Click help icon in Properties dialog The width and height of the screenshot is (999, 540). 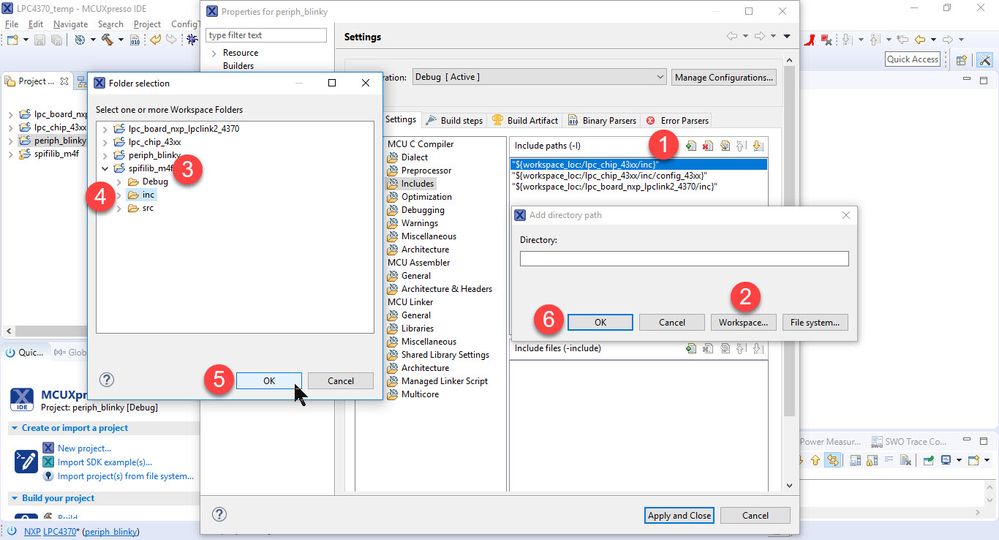219,515
